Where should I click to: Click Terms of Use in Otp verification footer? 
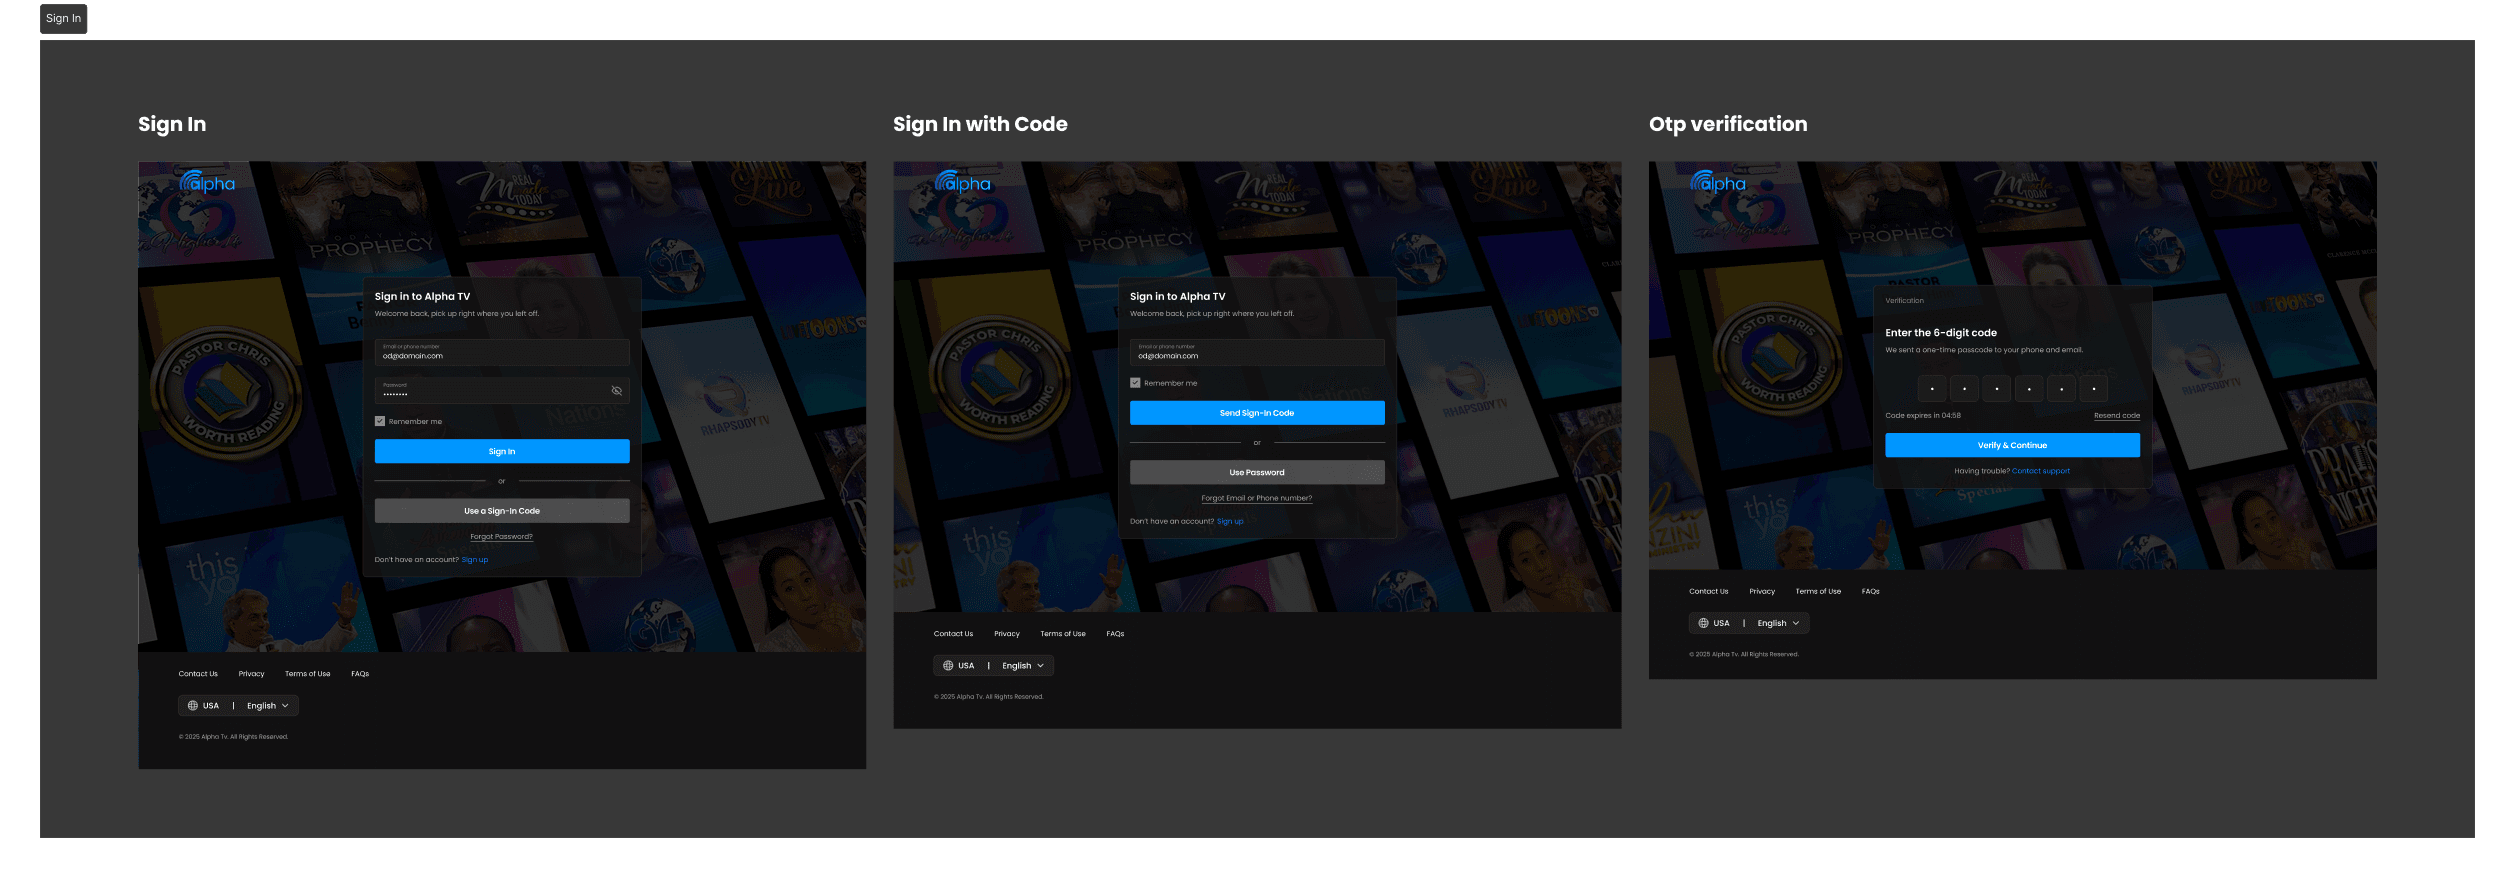point(1818,592)
